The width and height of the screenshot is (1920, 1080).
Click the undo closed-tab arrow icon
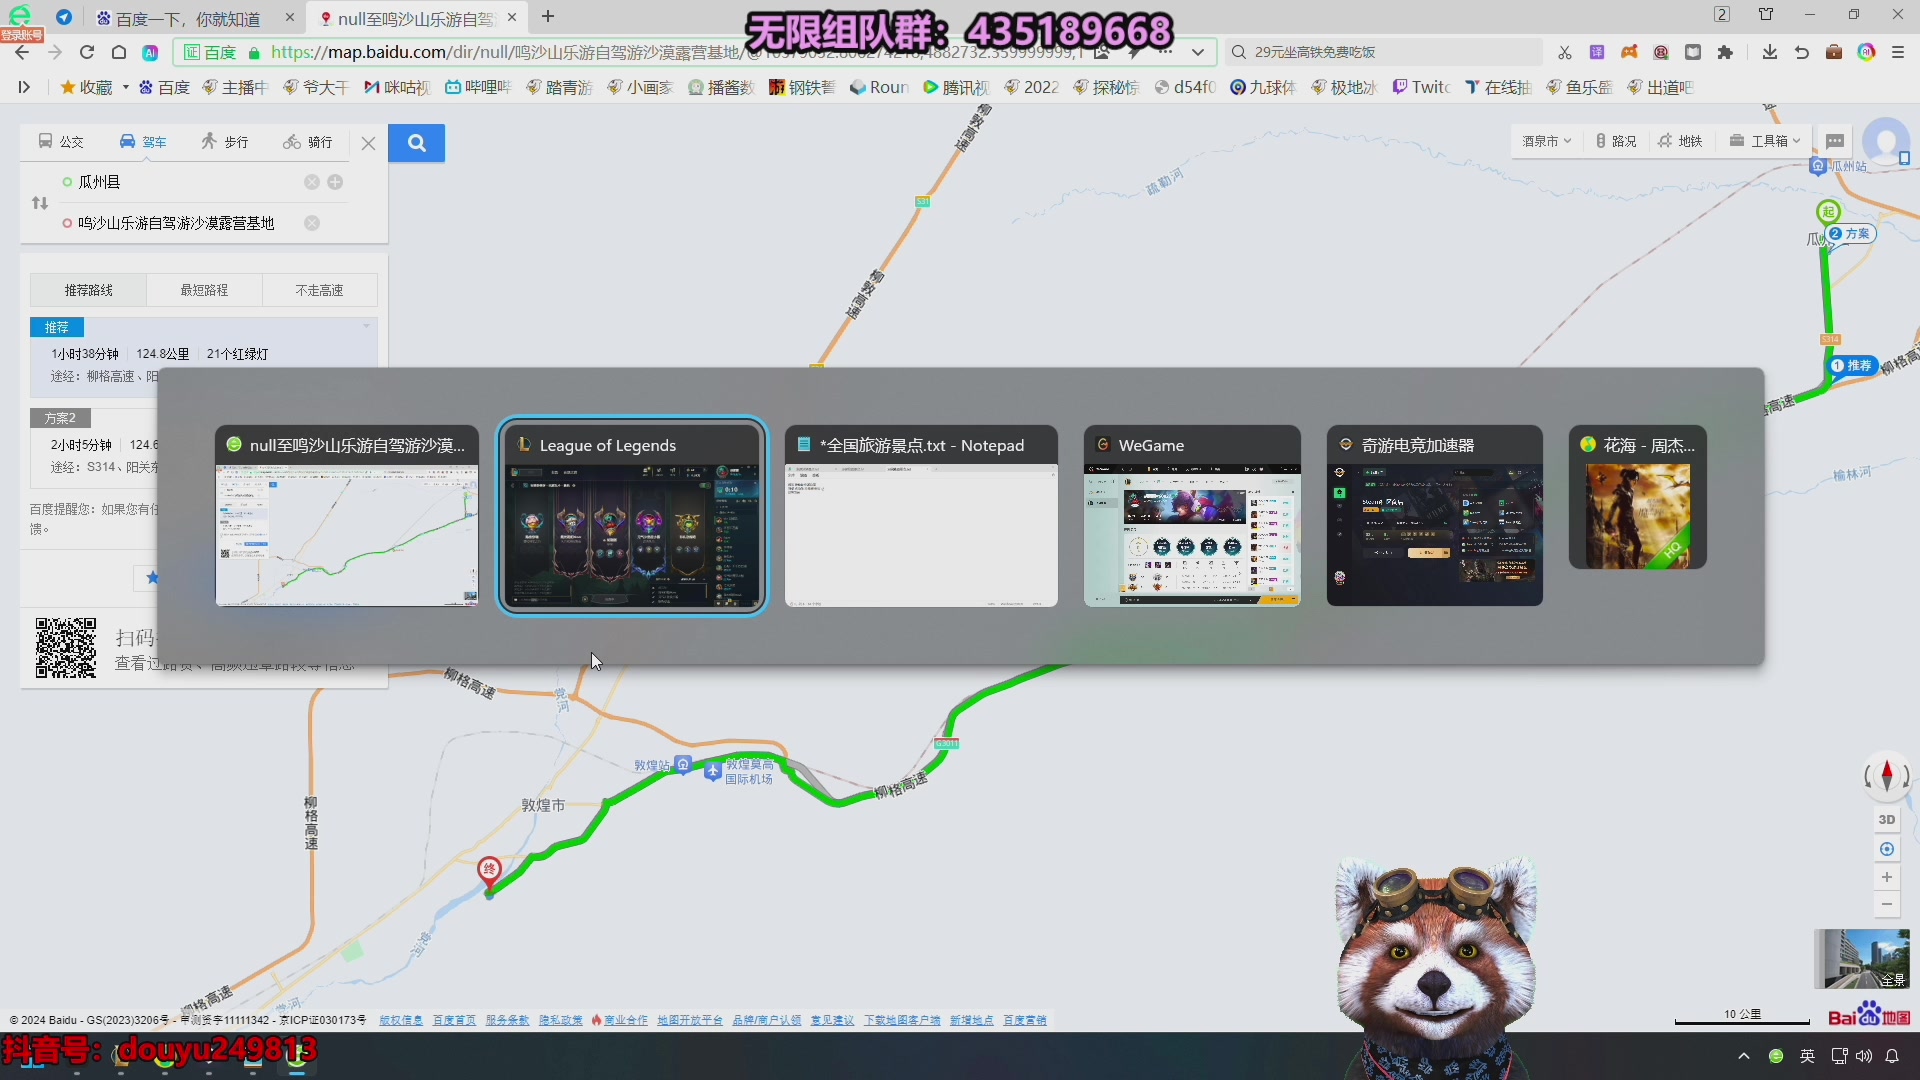pos(1802,52)
